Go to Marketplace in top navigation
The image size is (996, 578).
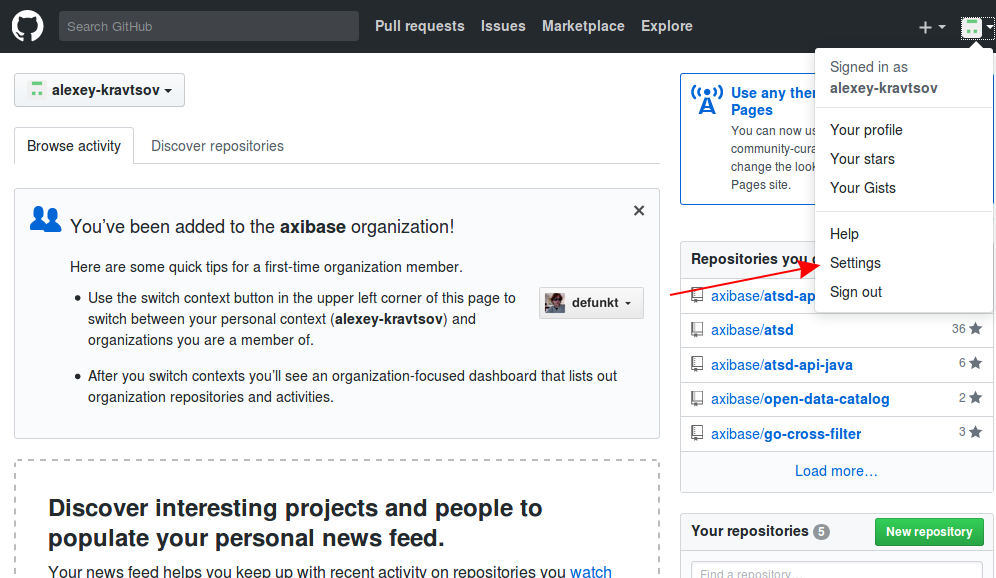point(583,26)
